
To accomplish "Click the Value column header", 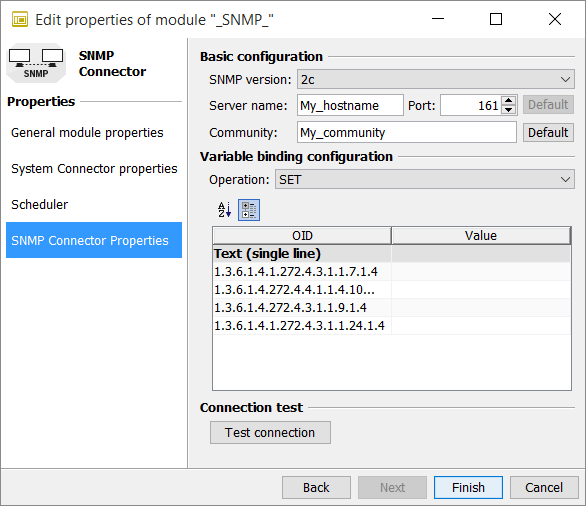I will tap(481, 235).
